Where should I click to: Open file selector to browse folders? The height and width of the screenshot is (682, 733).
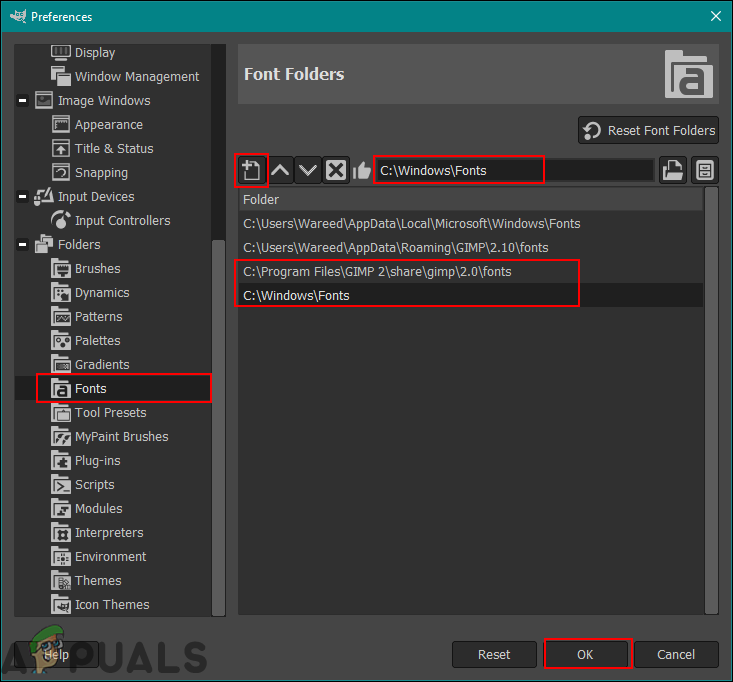coord(673,170)
